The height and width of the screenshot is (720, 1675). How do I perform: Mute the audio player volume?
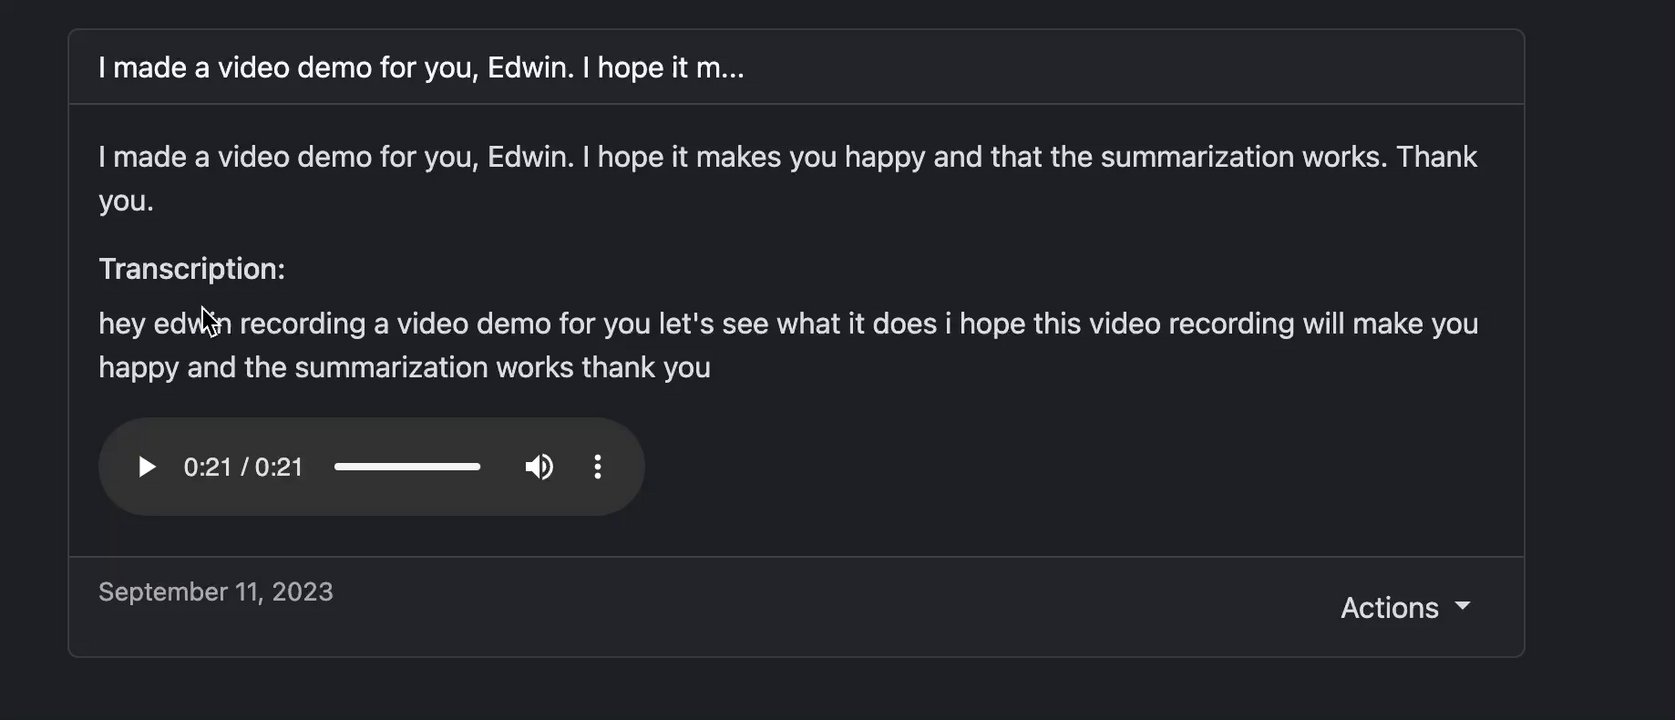[x=539, y=467]
